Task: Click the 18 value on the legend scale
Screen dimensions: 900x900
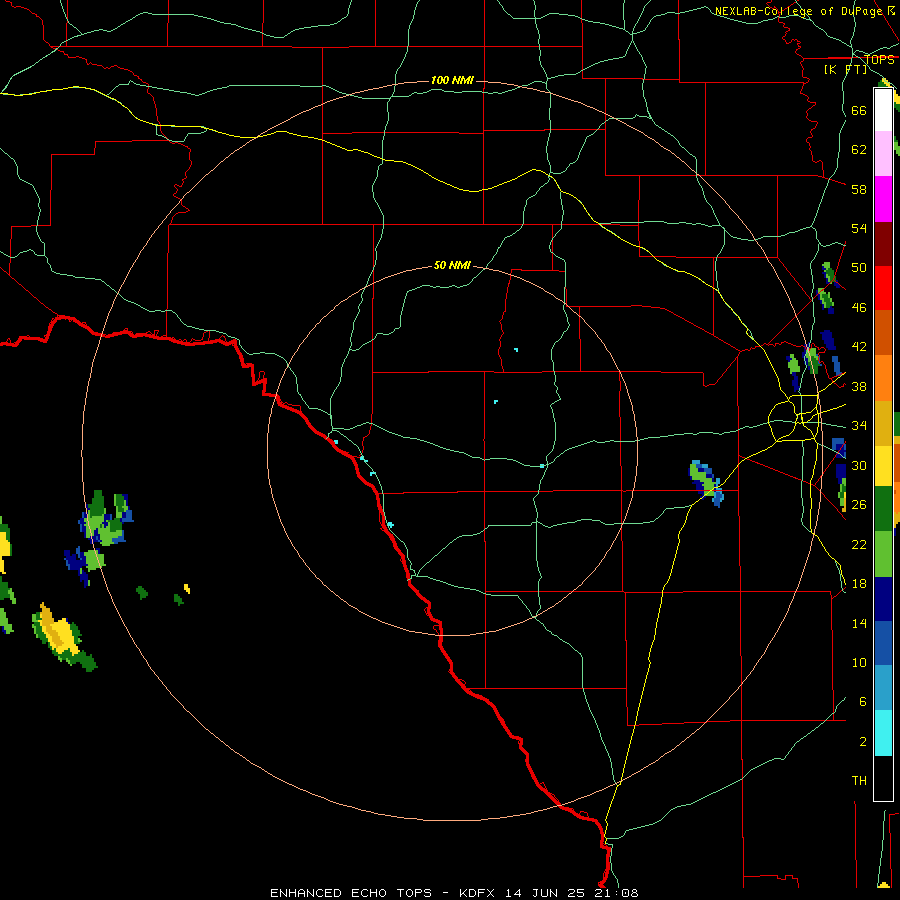Action: point(859,584)
